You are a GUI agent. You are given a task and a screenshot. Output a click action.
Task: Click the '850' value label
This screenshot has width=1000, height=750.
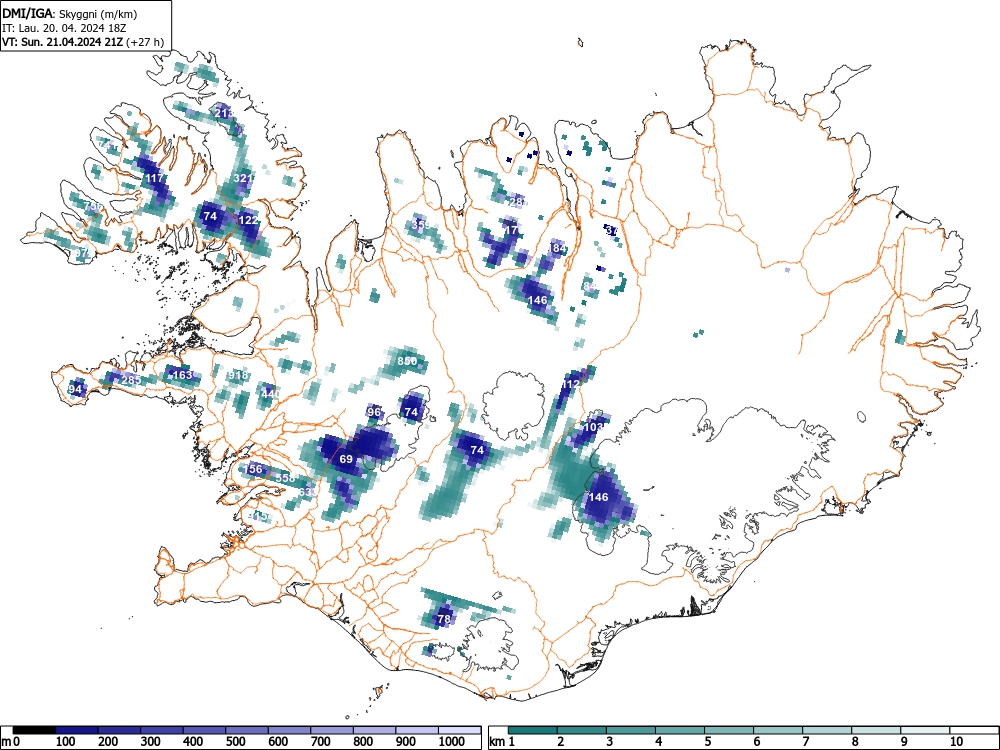point(407,361)
